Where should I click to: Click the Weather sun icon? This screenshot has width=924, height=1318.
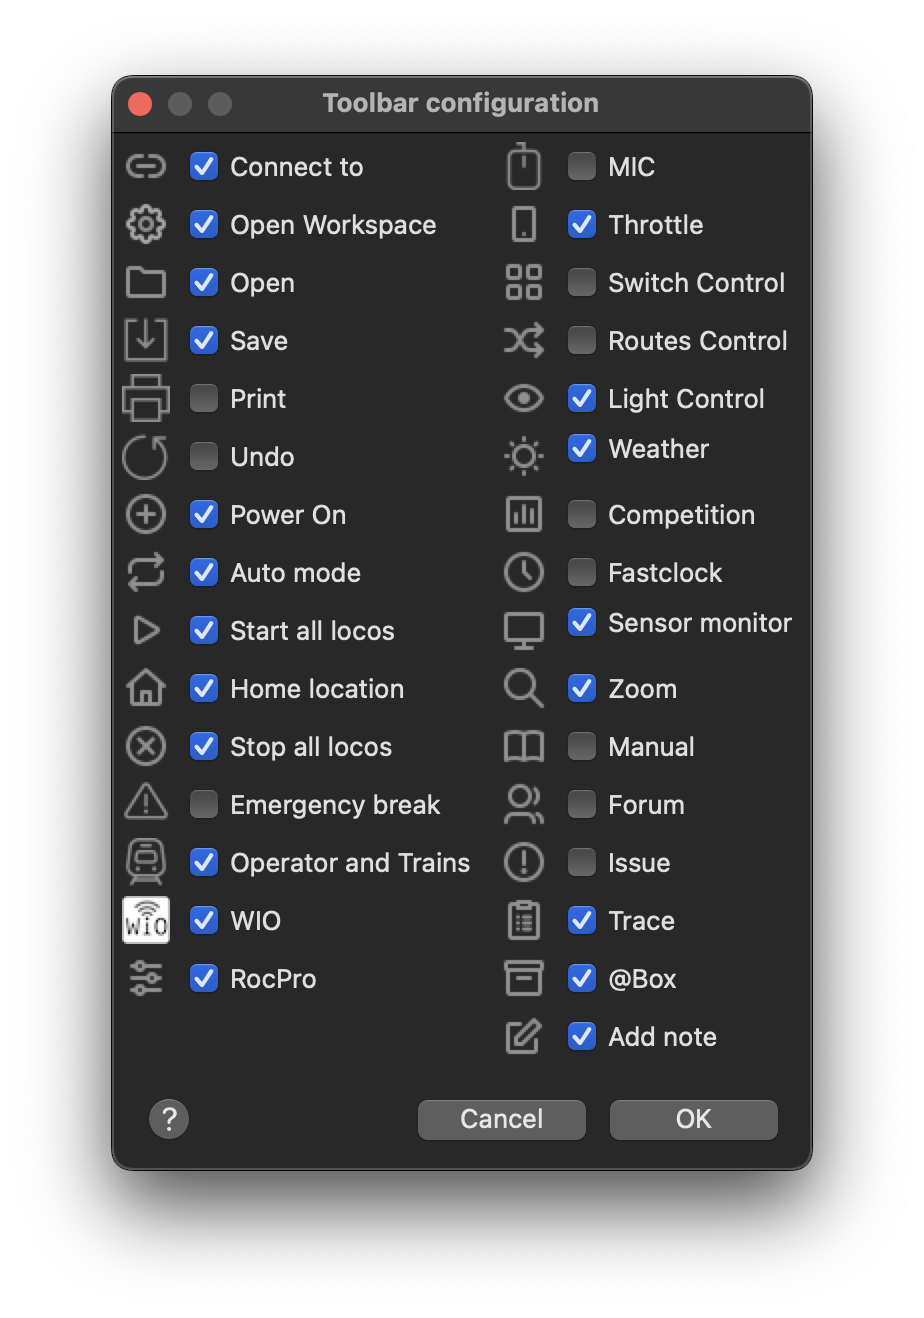[x=524, y=456]
